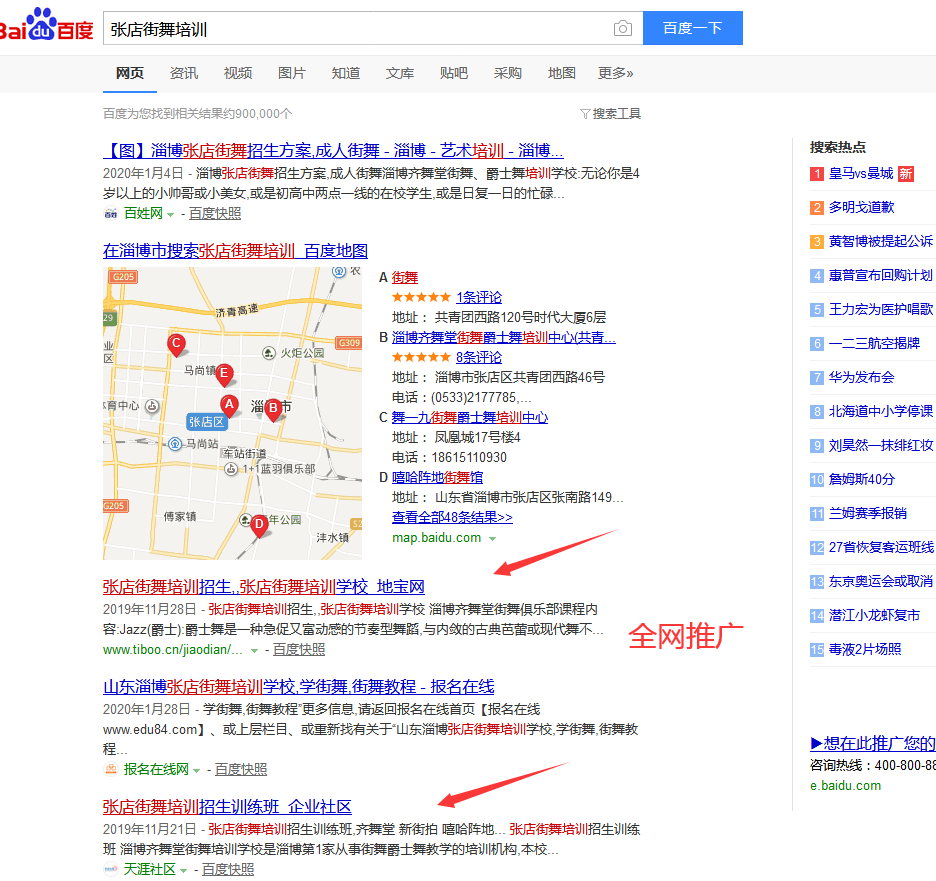Select map marker C
Viewport: 936px width, 881px height.
[x=176, y=346]
